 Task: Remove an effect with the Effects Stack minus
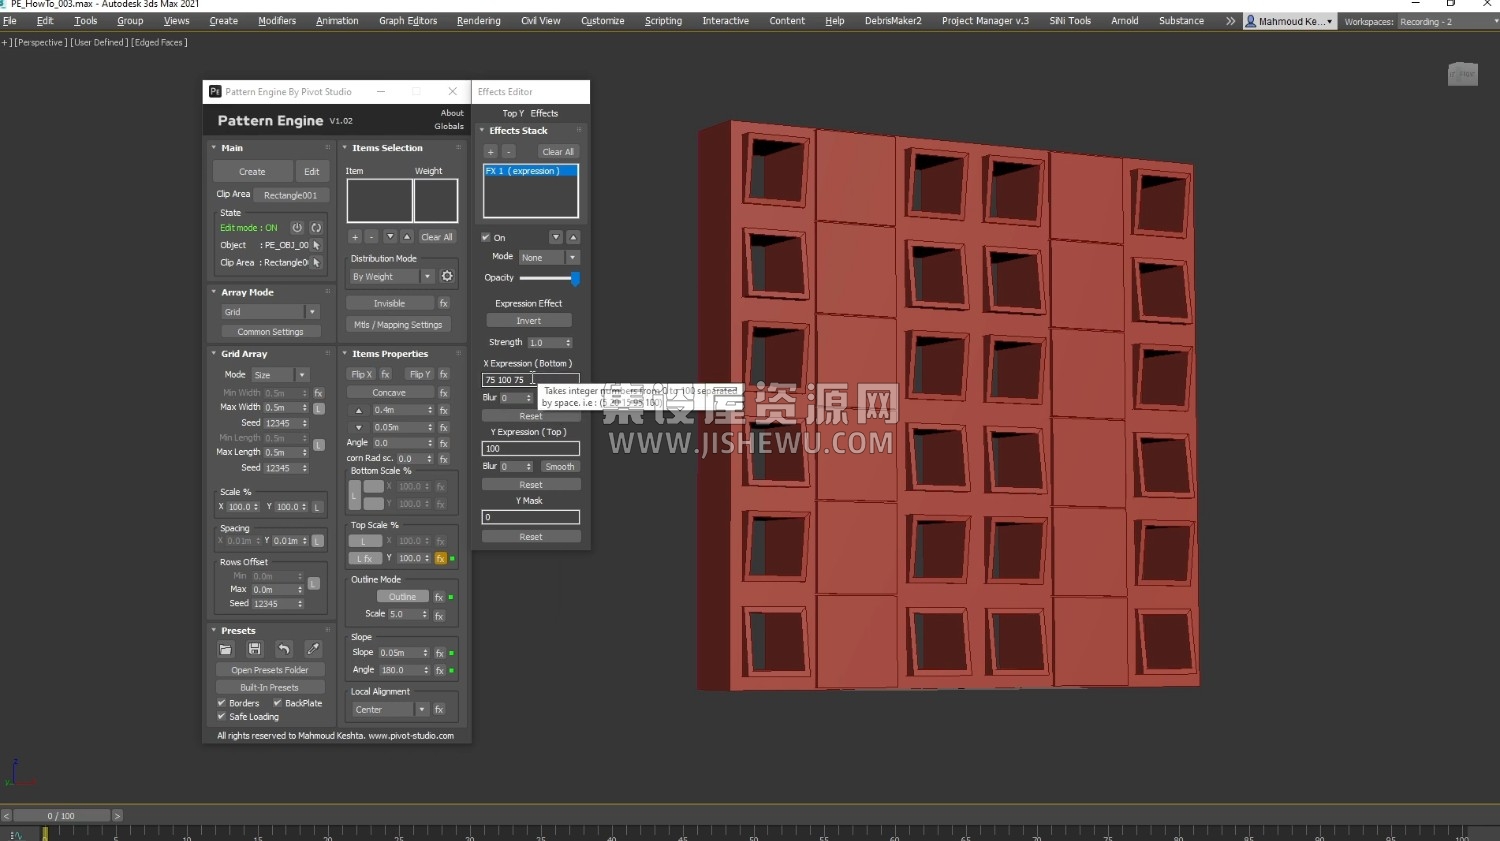pos(508,152)
